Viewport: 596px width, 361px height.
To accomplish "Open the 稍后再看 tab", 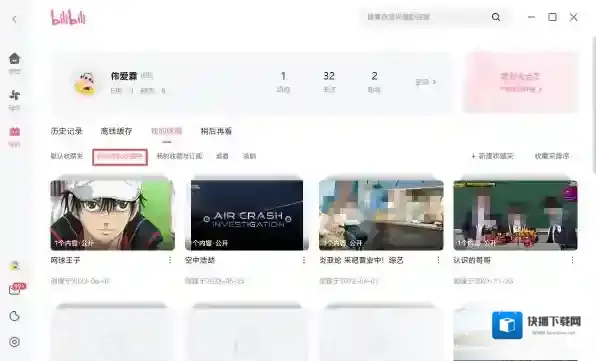I will [x=216, y=131].
